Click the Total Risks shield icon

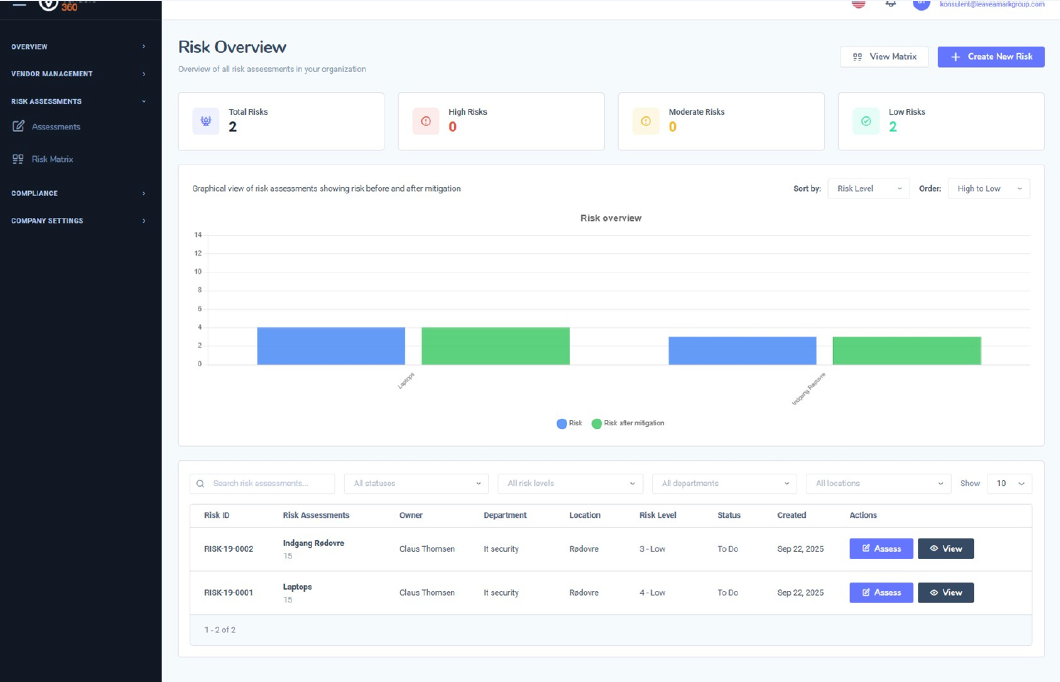tap(207, 120)
